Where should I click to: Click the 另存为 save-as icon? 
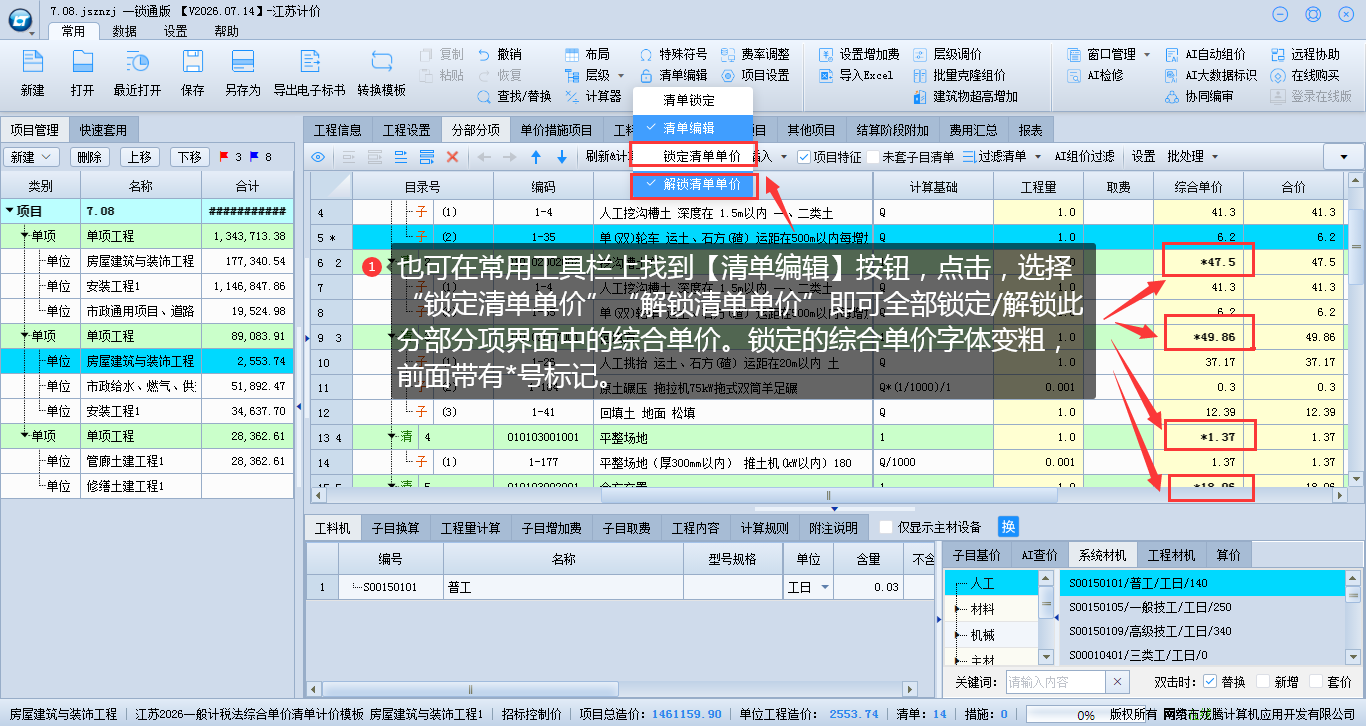[242, 61]
